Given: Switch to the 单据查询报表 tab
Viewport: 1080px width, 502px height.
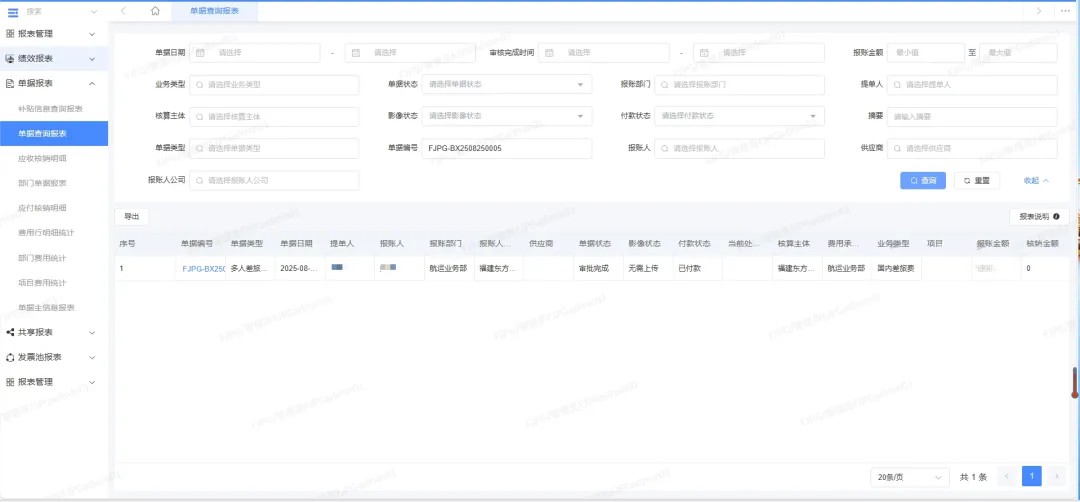Looking at the screenshot, I should point(212,11).
